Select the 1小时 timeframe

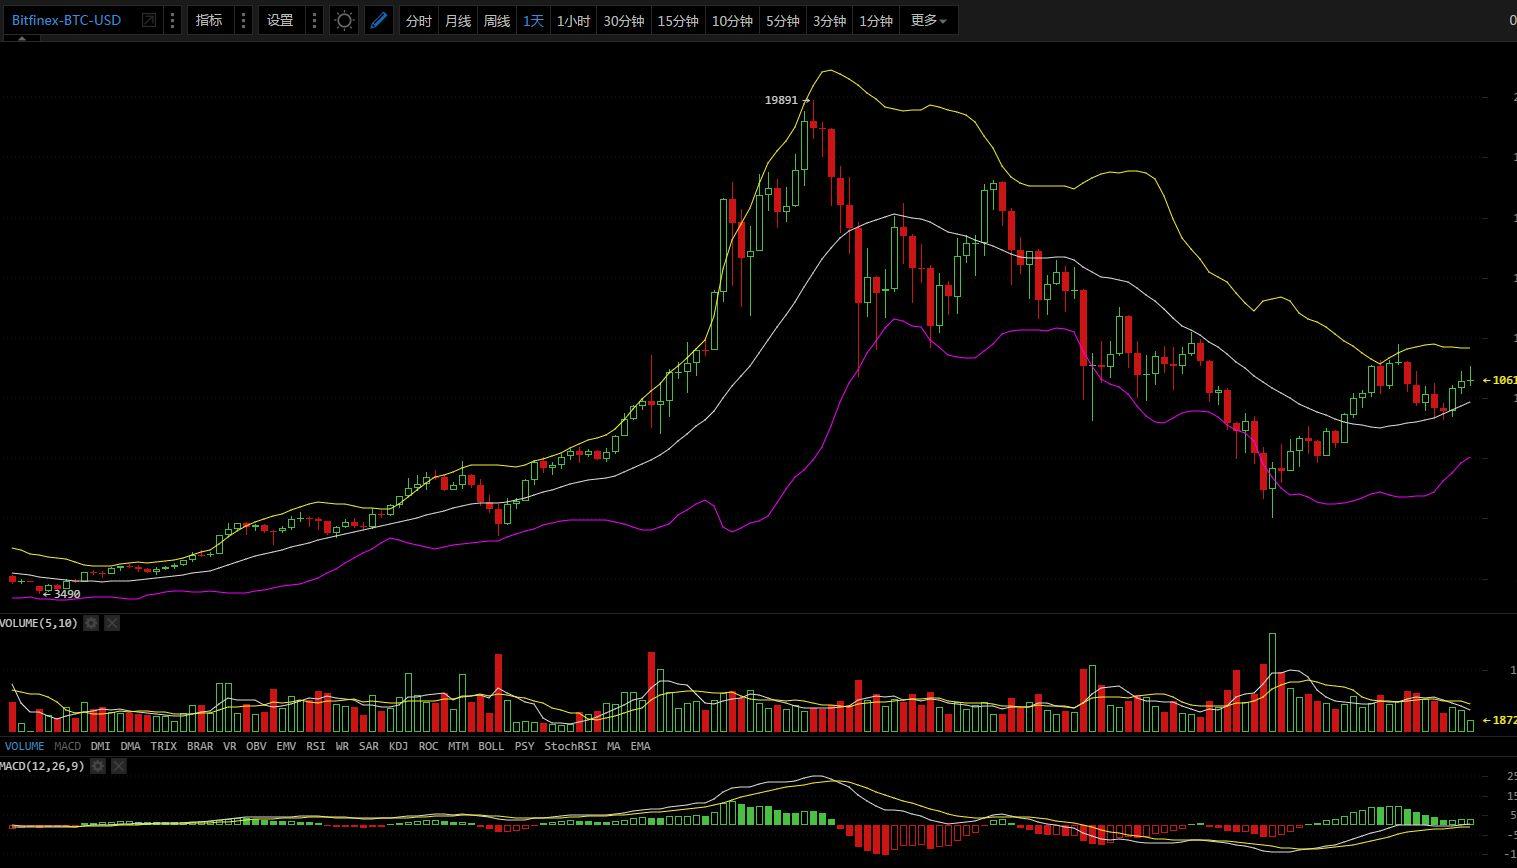[573, 21]
